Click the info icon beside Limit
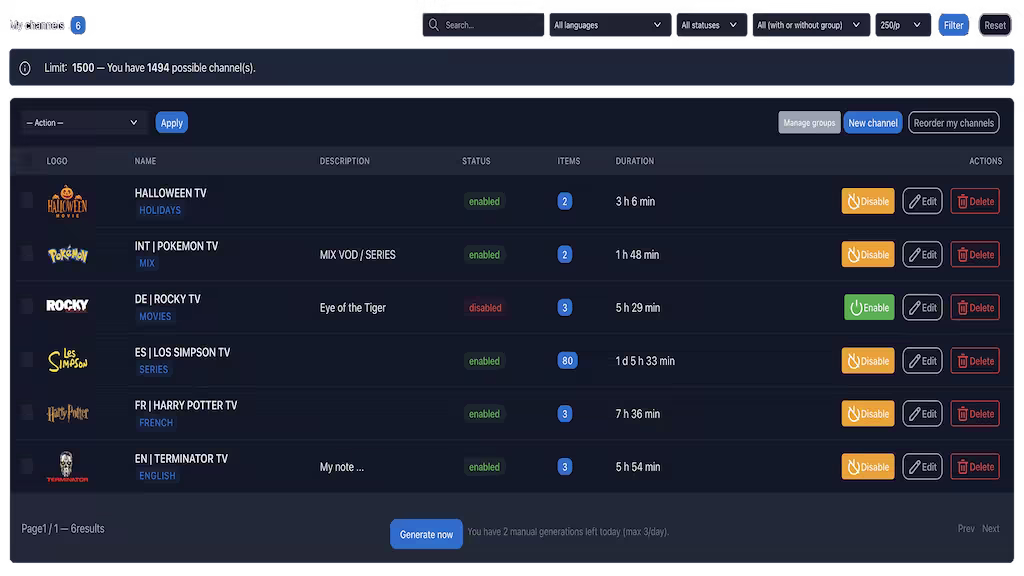 pyautogui.click(x=25, y=68)
